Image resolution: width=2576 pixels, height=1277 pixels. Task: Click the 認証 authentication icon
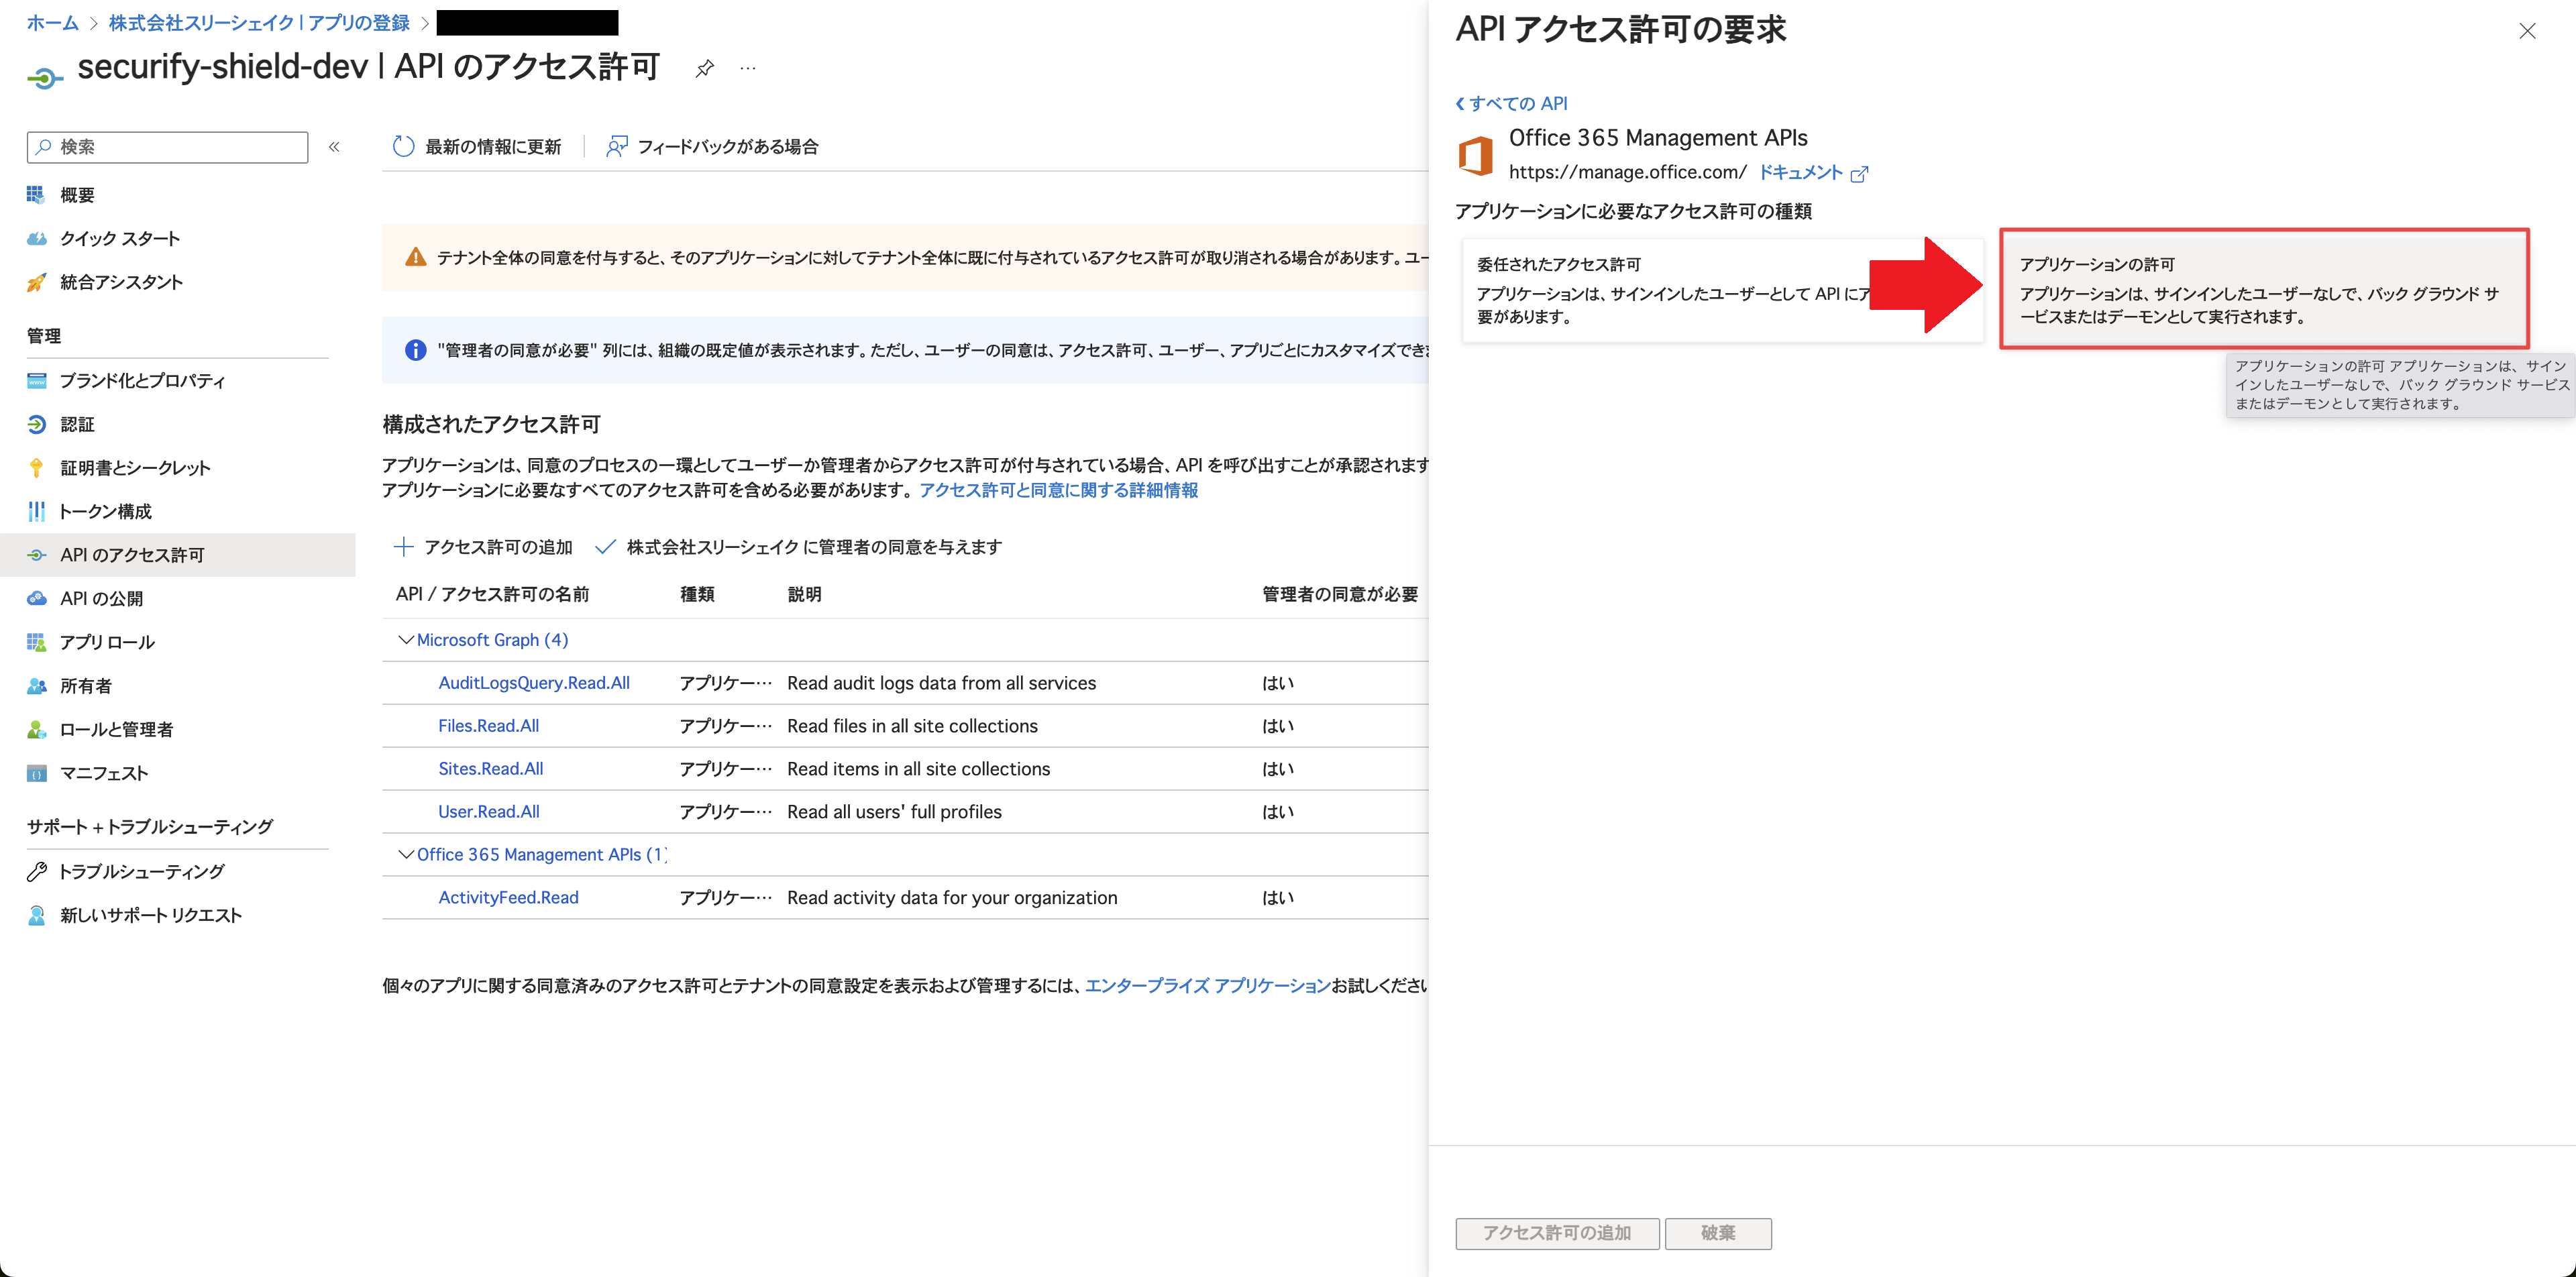click(x=36, y=424)
